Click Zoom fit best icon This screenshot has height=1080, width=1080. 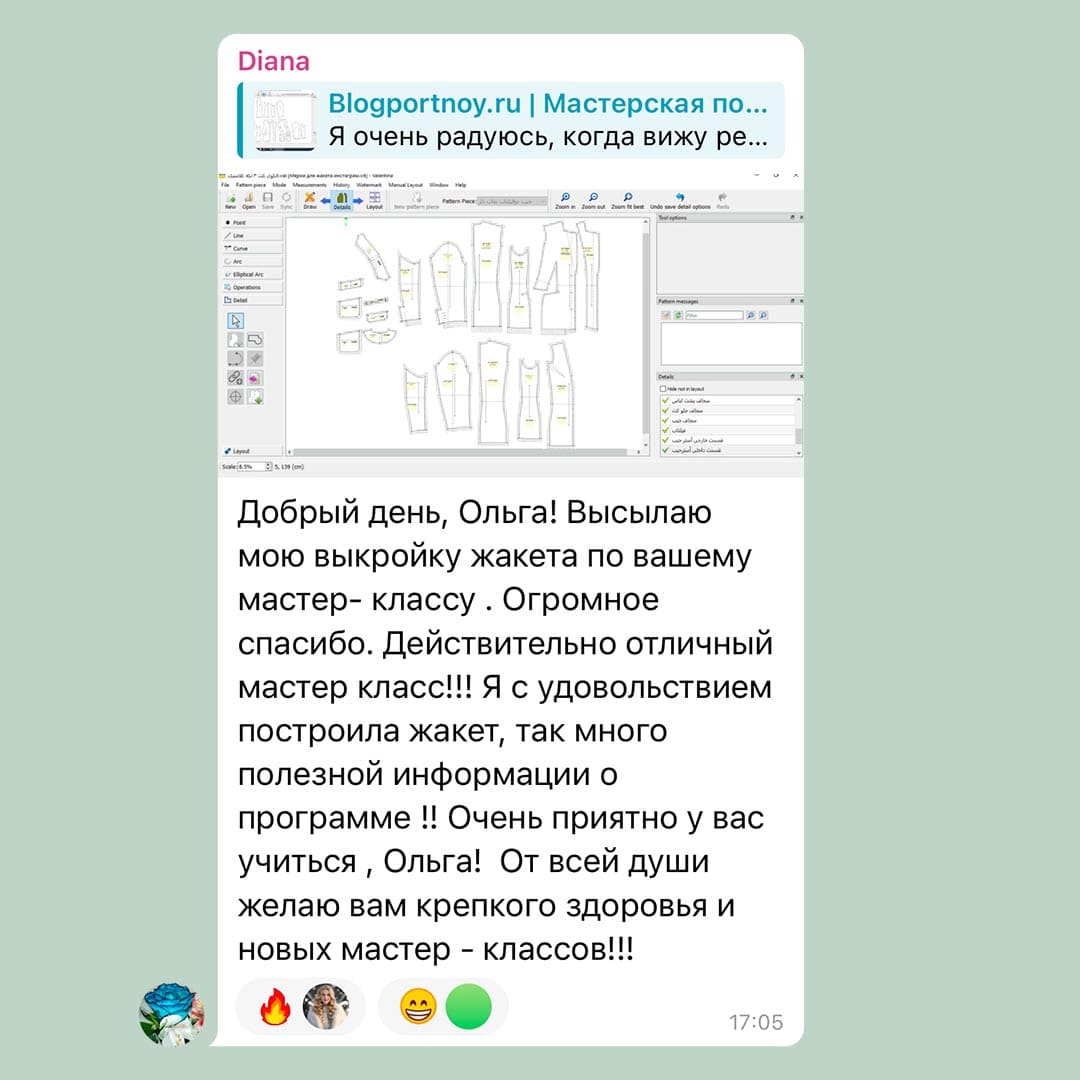point(627,199)
